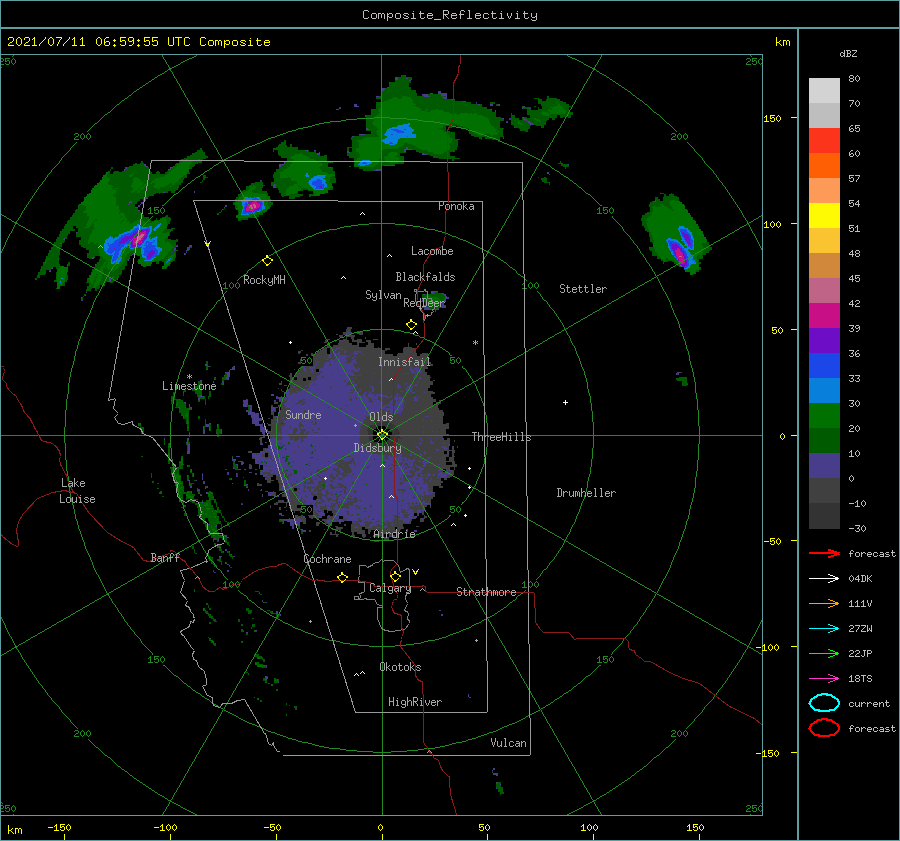Click the Ponoka town label
900x841 pixels.
(456, 206)
